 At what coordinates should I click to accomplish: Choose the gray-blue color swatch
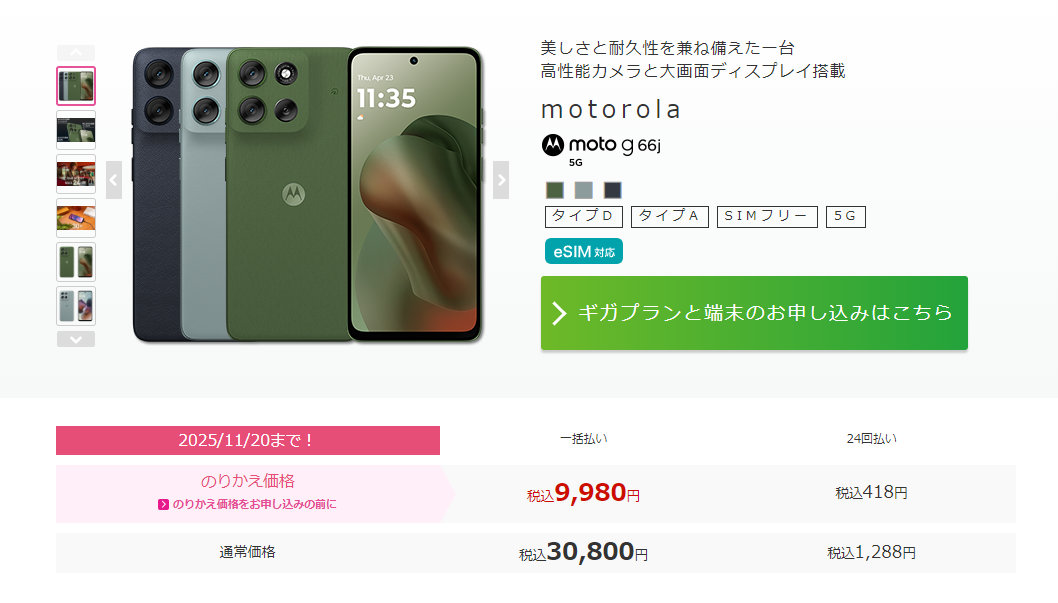584,190
